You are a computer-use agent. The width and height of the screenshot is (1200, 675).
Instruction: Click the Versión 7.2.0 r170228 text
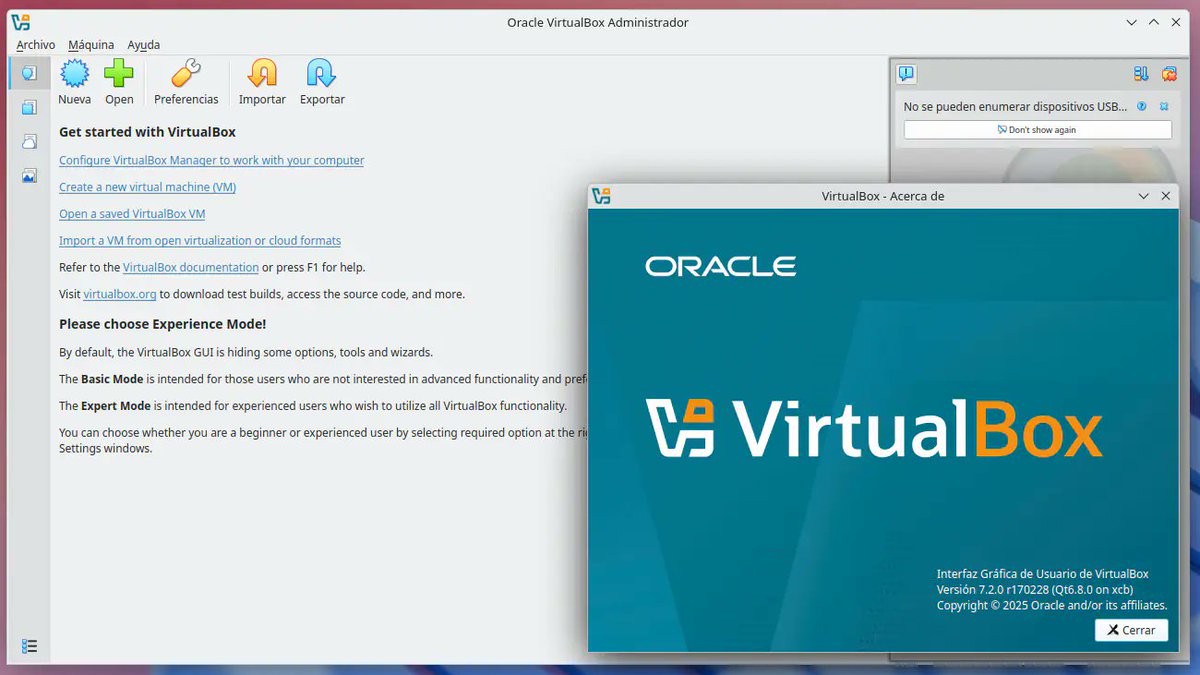click(x=1035, y=590)
